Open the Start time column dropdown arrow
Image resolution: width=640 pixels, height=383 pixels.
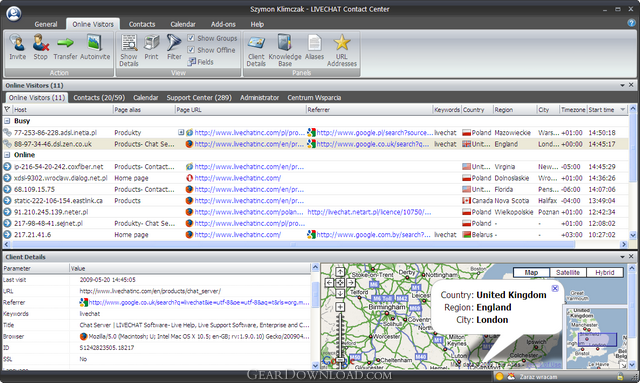[622, 109]
